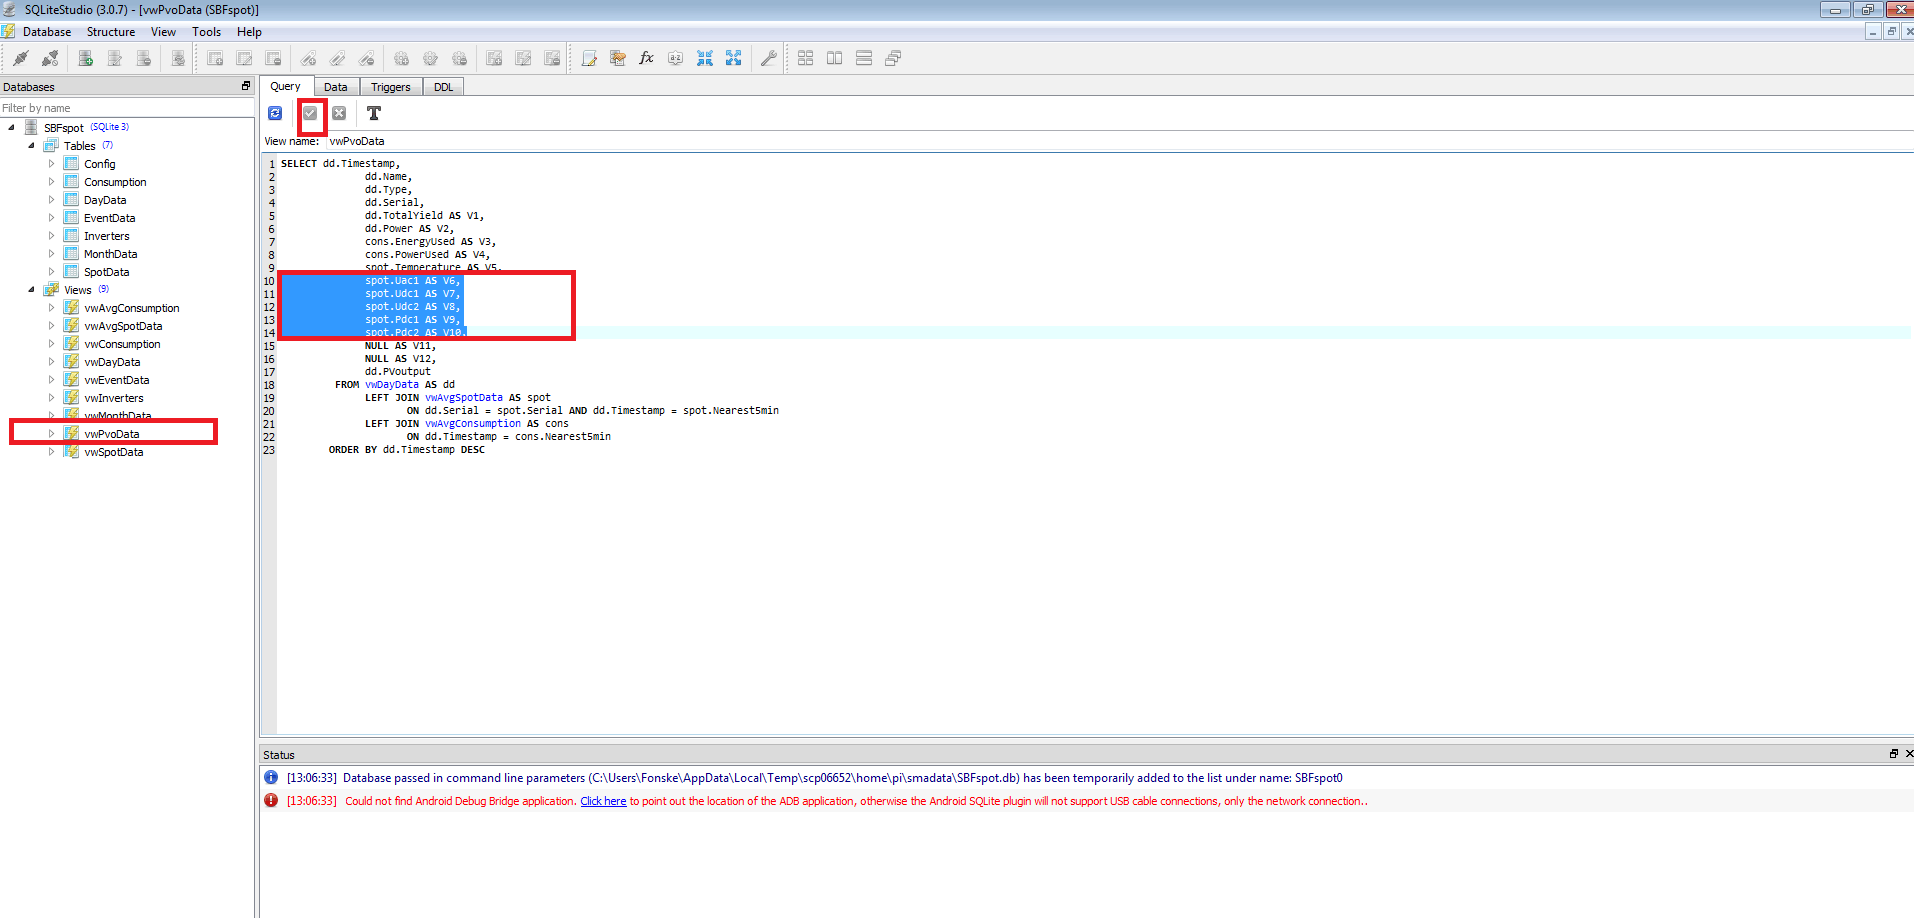Expand the vwAvgConsumption view node
The height and width of the screenshot is (918, 1914).
click(x=51, y=307)
